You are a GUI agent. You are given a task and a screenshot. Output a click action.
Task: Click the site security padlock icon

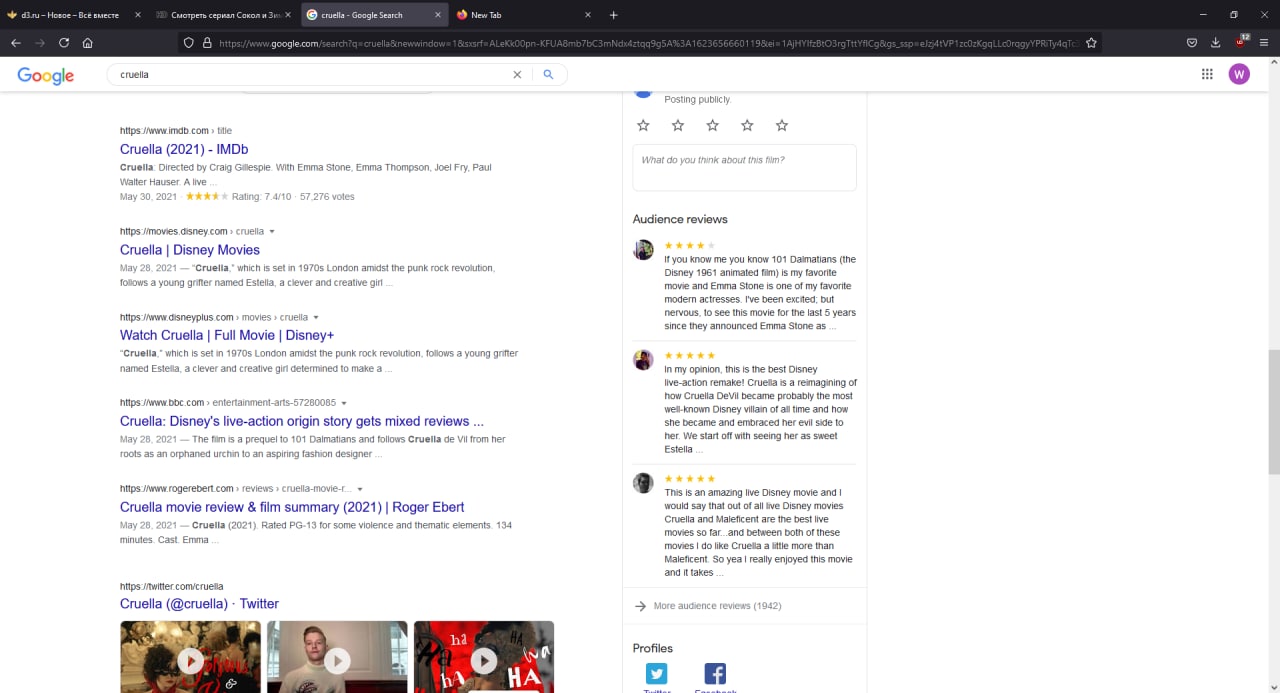[x=207, y=43]
